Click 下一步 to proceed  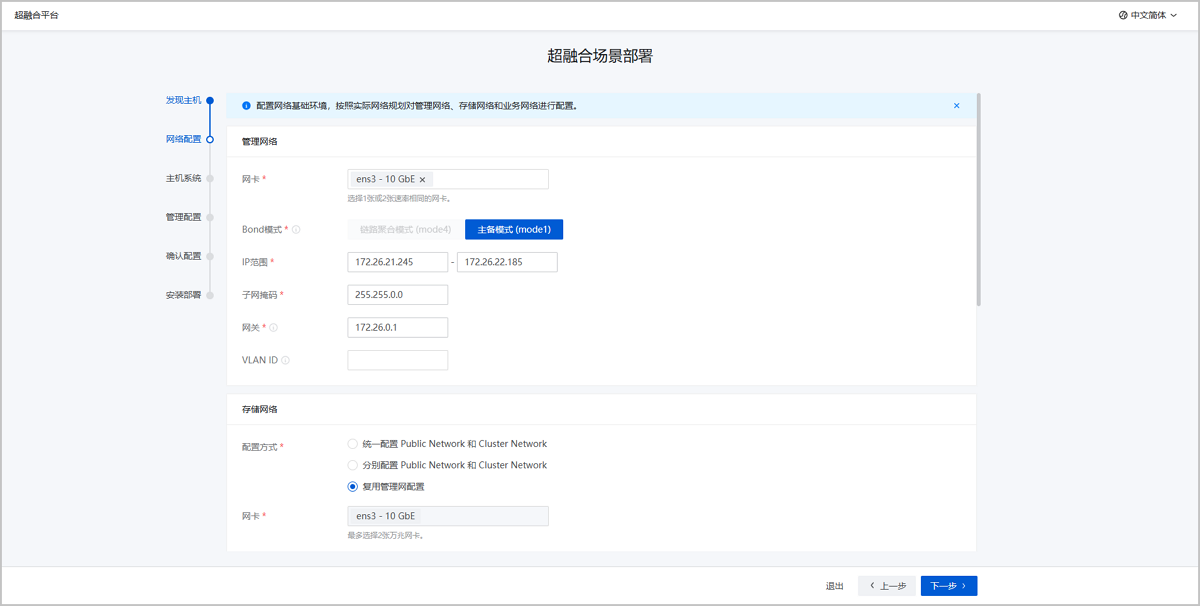coord(948,586)
